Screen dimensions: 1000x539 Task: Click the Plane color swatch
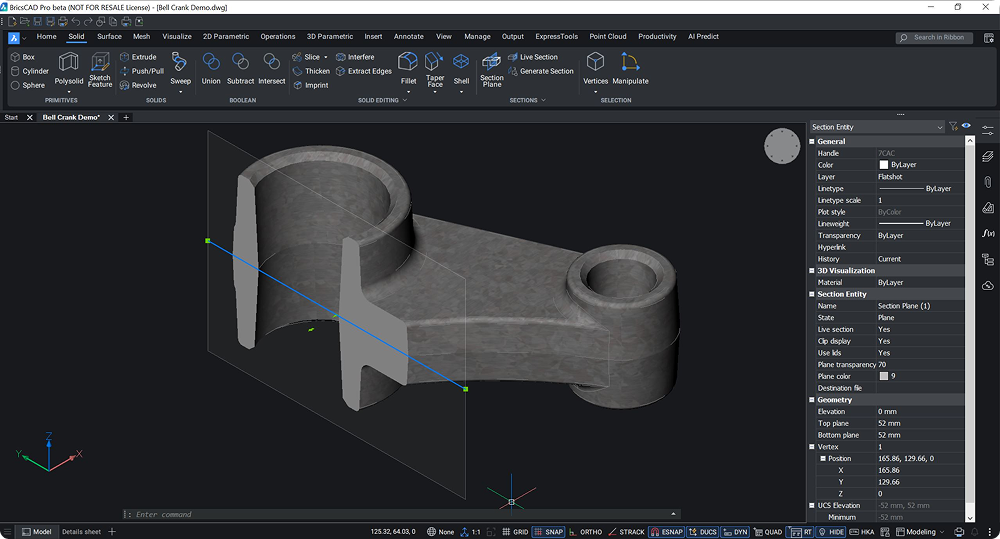pos(884,376)
